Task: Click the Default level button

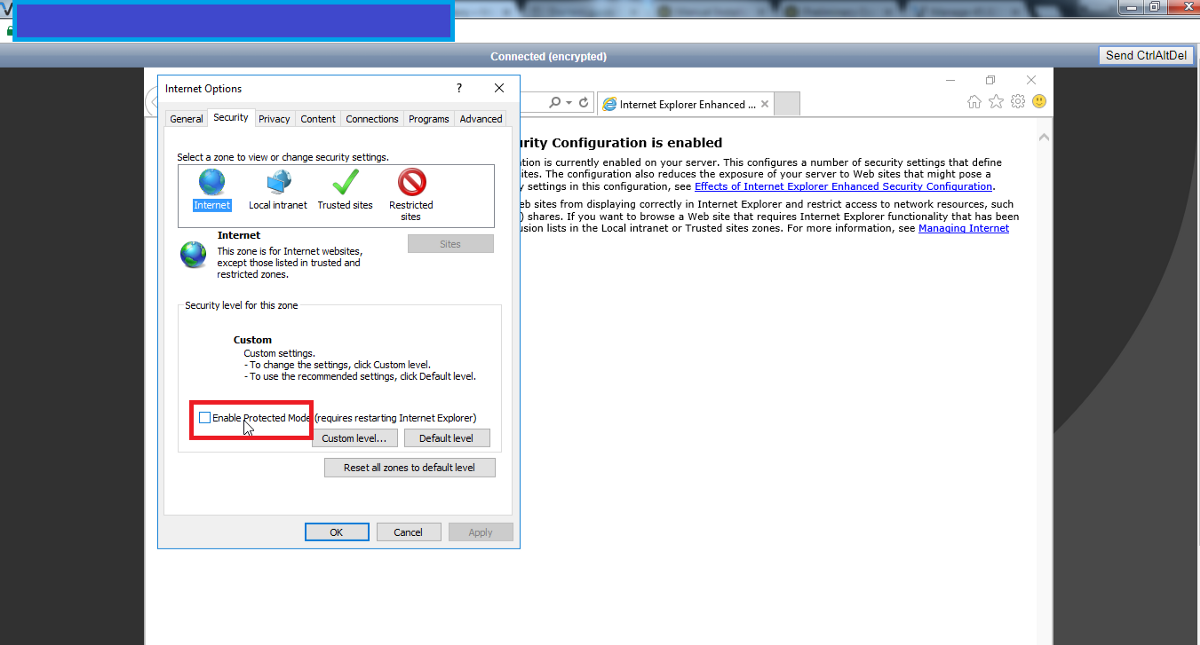Action: pyautogui.click(x=446, y=438)
